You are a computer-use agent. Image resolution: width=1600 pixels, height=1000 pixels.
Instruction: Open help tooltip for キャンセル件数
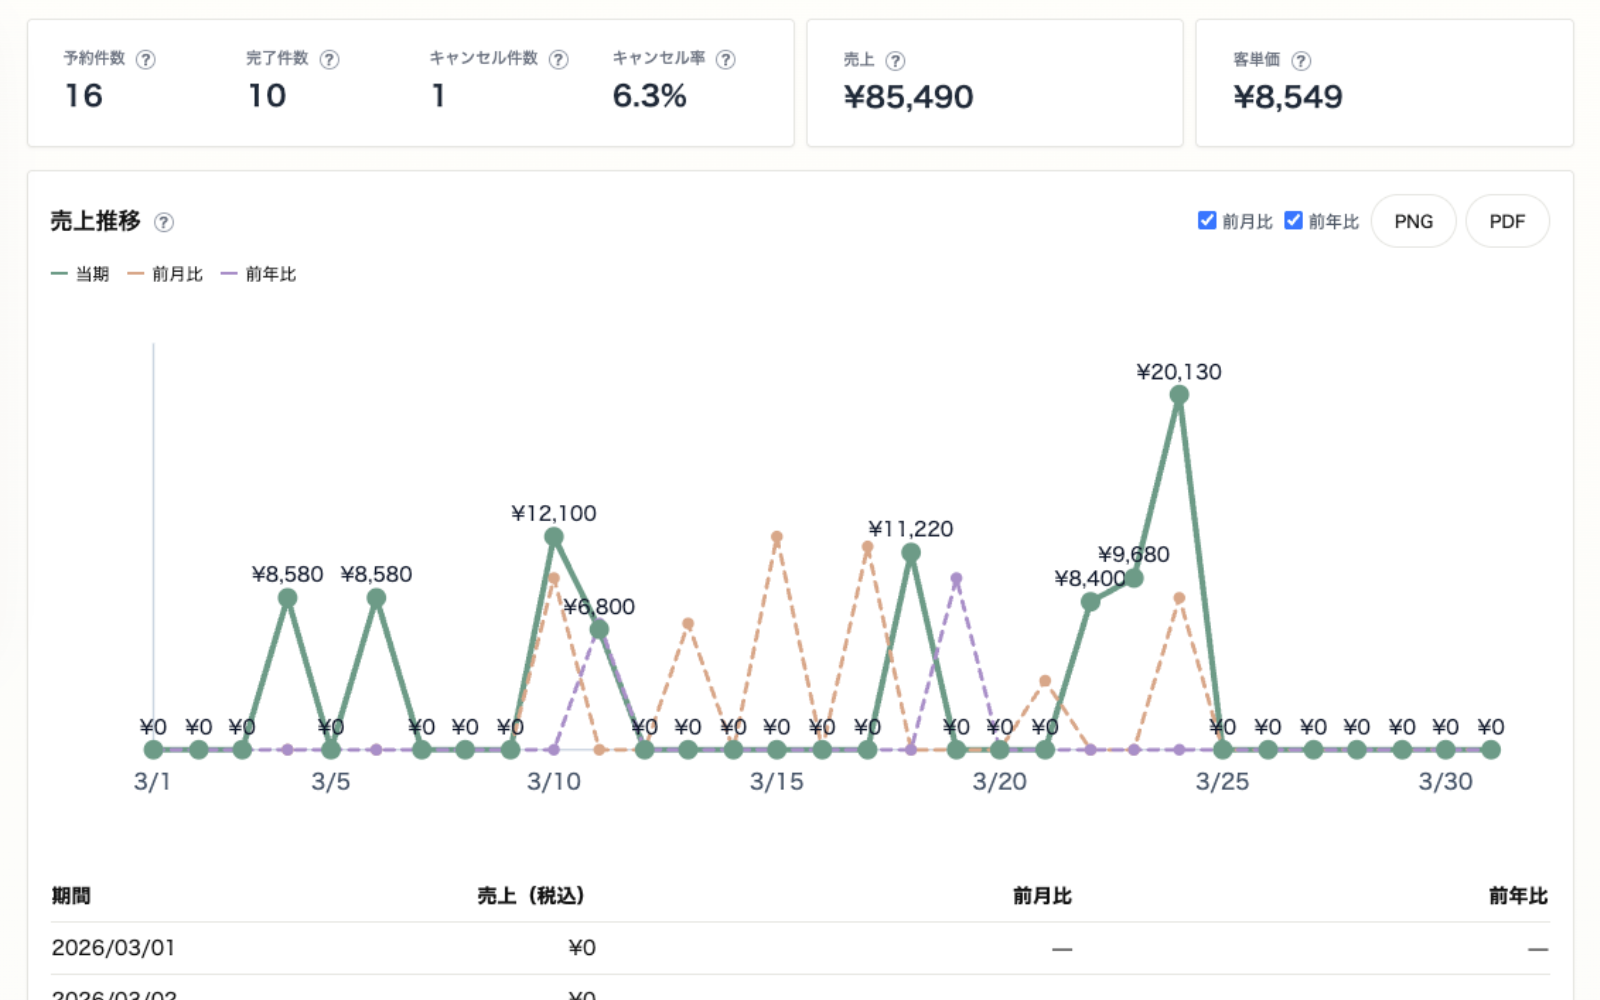pyautogui.click(x=559, y=59)
